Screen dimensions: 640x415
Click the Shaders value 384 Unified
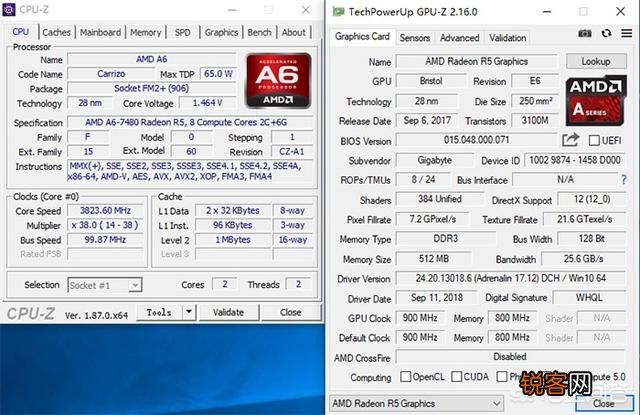(x=440, y=199)
